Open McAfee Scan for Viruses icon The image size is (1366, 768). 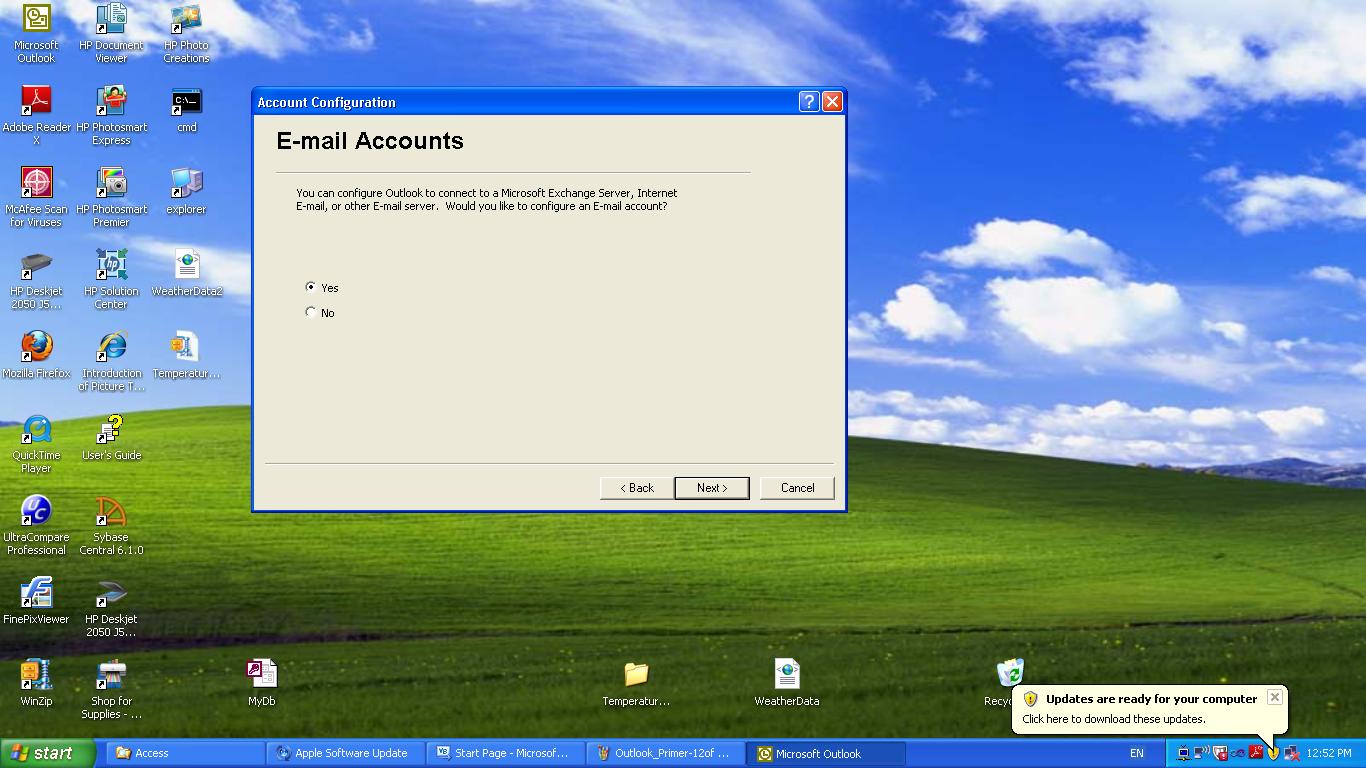37,183
